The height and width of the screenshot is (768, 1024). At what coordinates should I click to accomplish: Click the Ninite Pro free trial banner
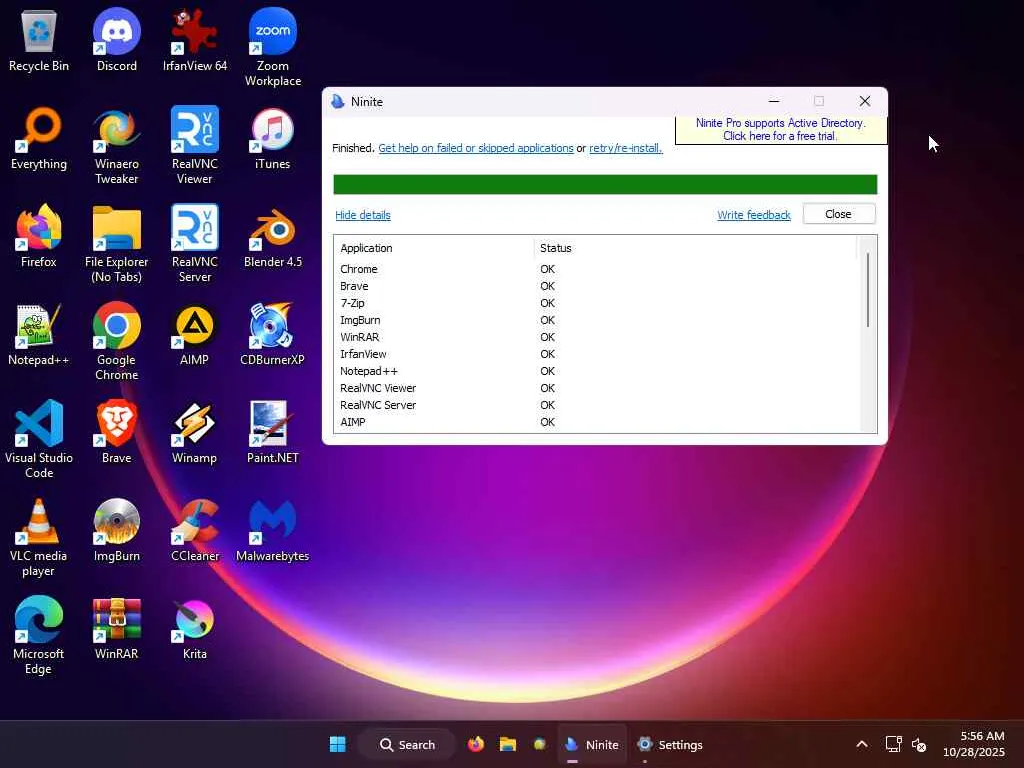[x=780, y=129]
